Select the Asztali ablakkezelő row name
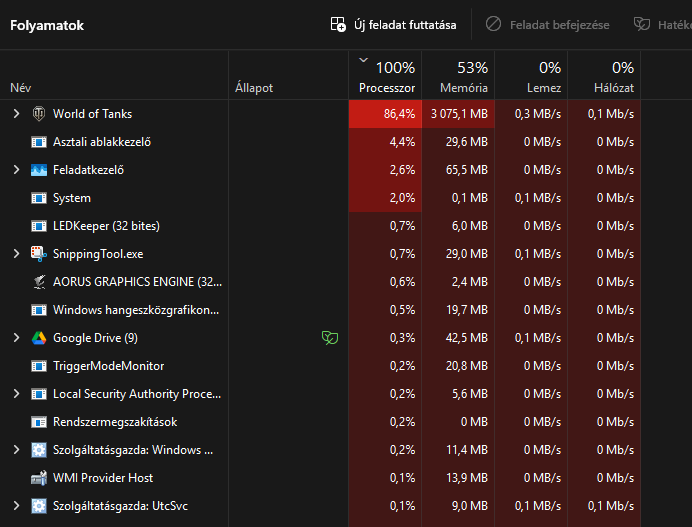 102,142
